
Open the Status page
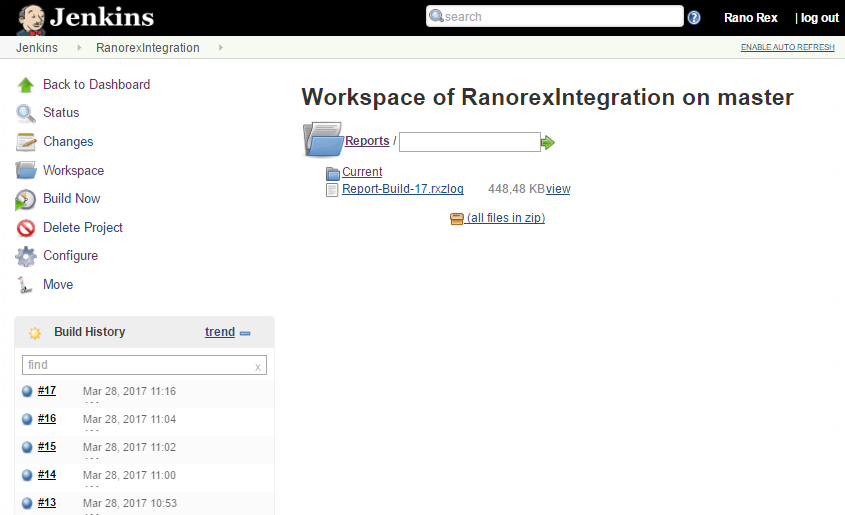(61, 113)
